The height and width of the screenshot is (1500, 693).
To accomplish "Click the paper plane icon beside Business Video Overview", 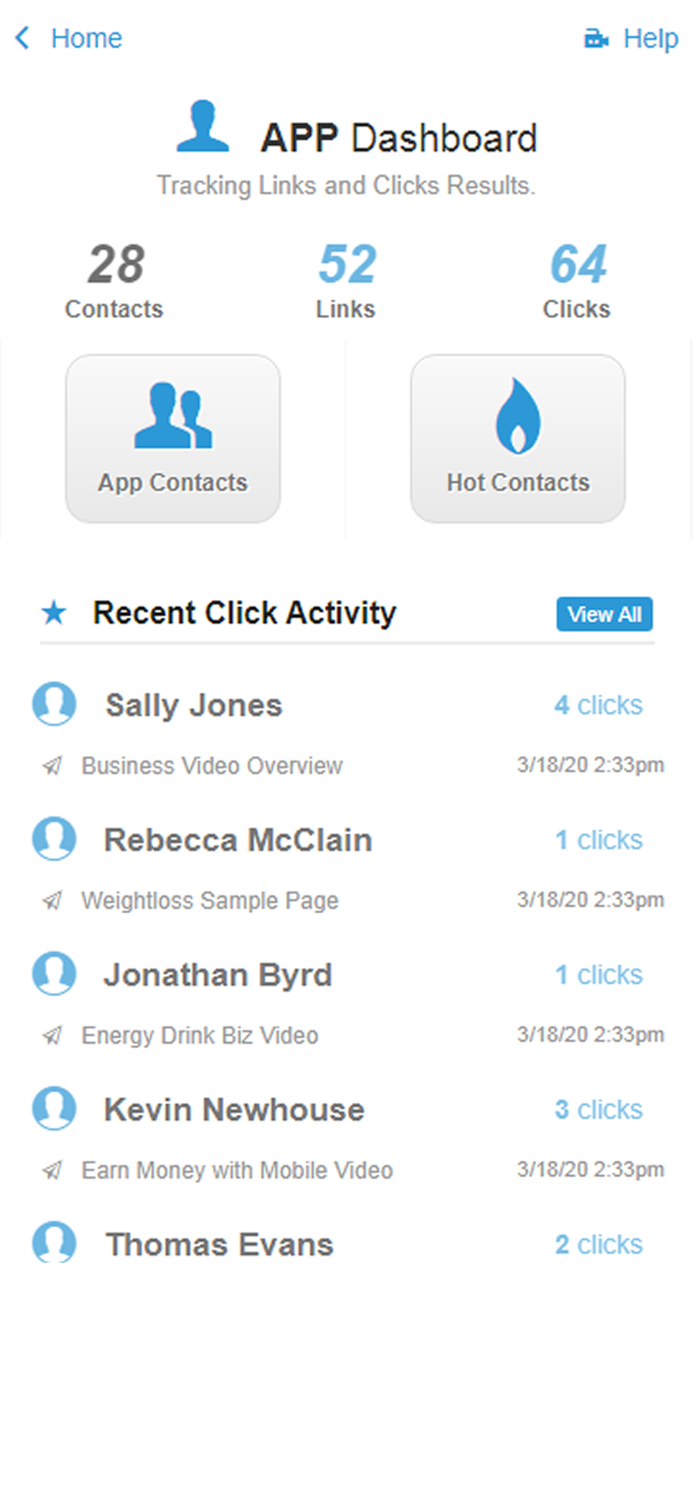I will point(52,765).
